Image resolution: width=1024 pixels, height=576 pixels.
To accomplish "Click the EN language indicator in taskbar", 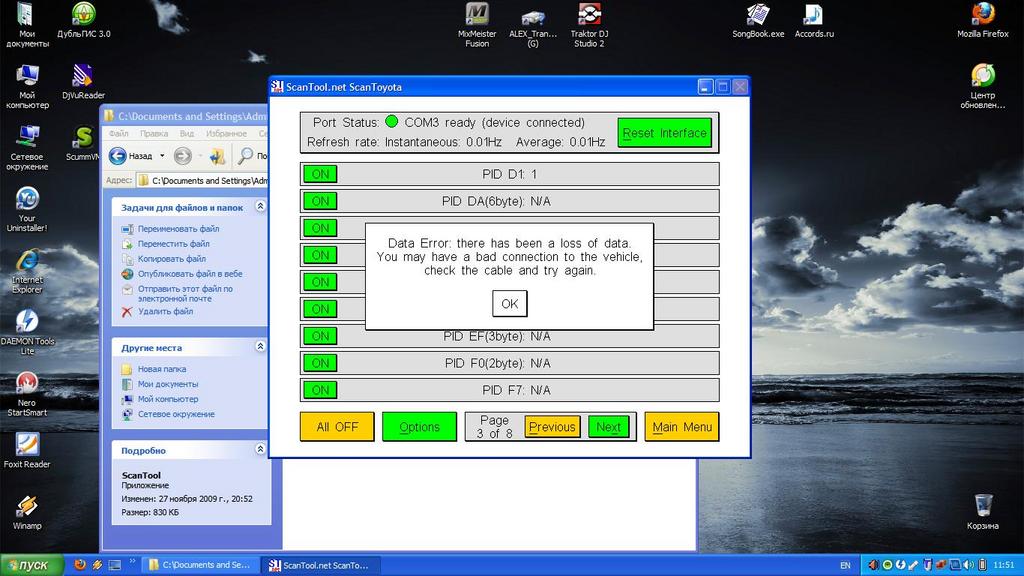I will 845,566.
